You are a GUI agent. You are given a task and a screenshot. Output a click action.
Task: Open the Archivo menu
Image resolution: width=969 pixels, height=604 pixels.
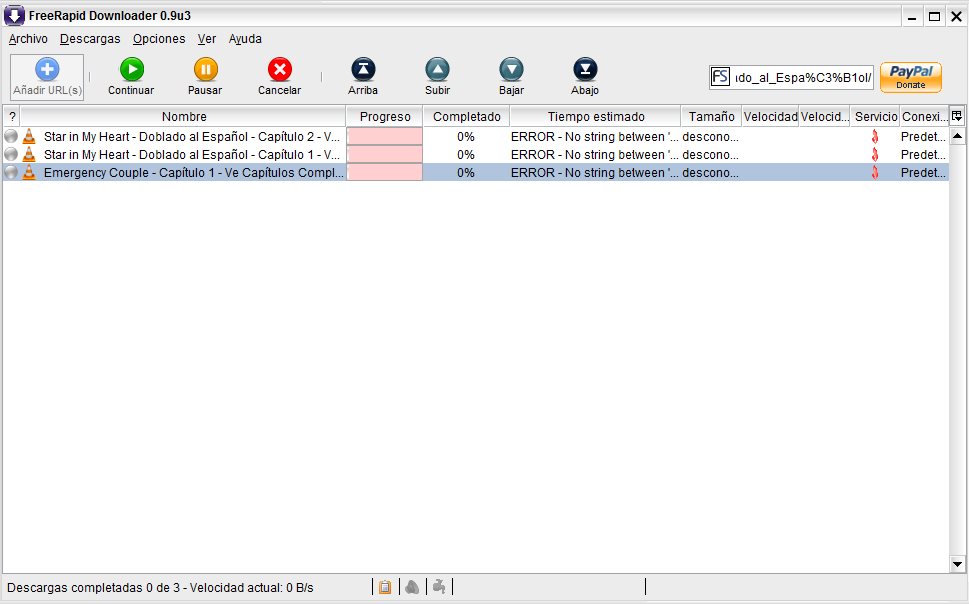28,39
